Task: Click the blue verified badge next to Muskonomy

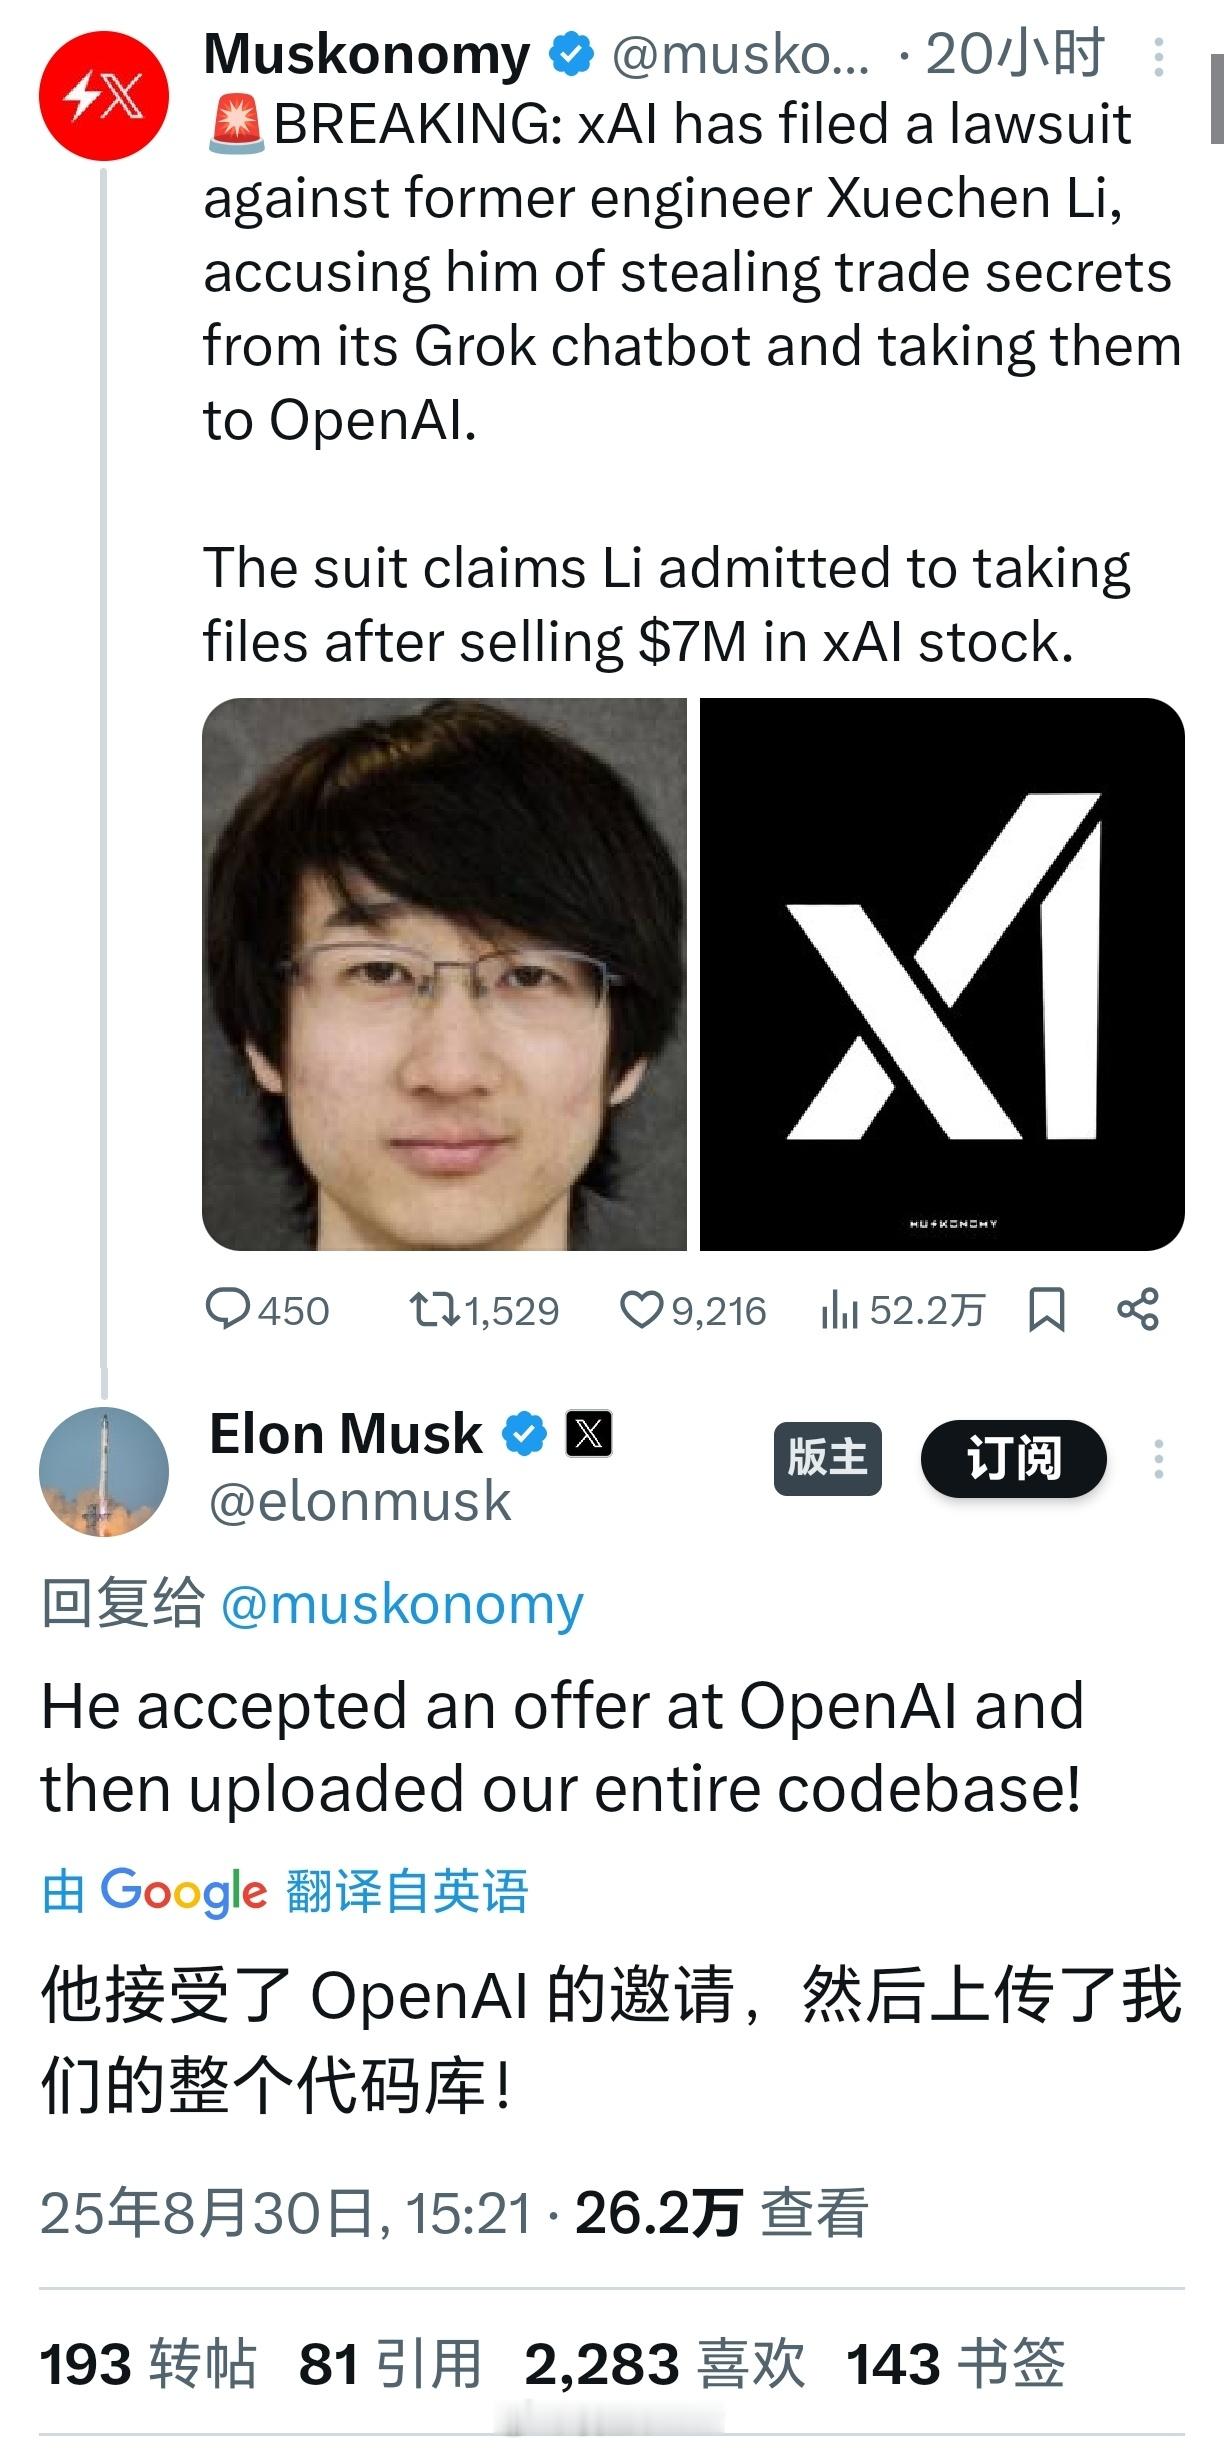Action: (x=572, y=54)
